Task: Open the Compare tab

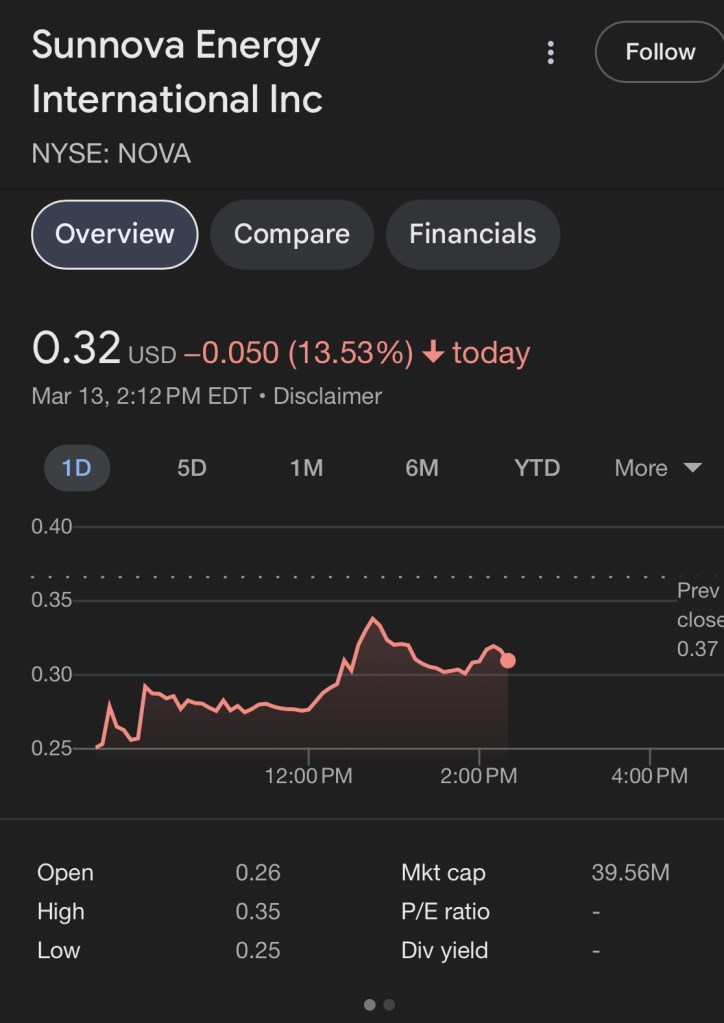Action: point(292,234)
